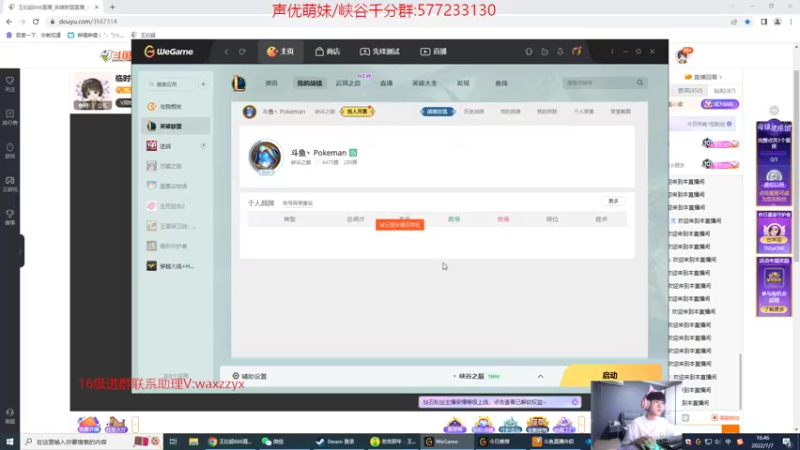Click the League of Legends logo icon
The height and width of the screenshot is (450, 800).
(x=239, y=83)
